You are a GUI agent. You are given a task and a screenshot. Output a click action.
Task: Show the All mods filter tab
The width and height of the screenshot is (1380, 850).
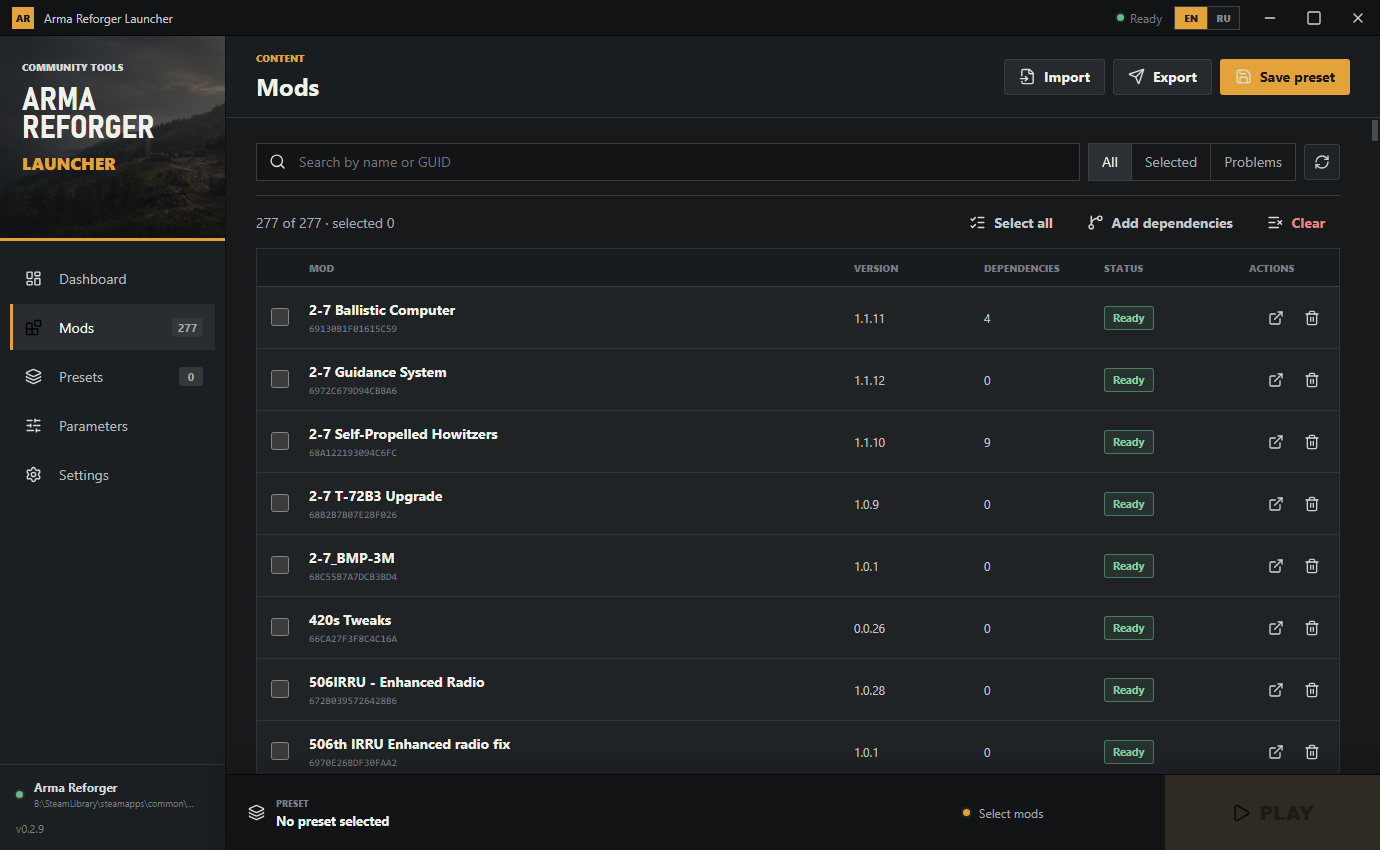click(x=1110, y=162)
